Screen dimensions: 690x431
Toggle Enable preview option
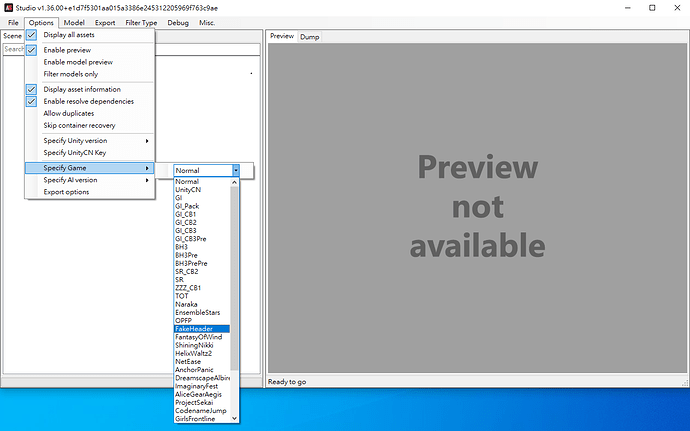[x=90, y=50]
